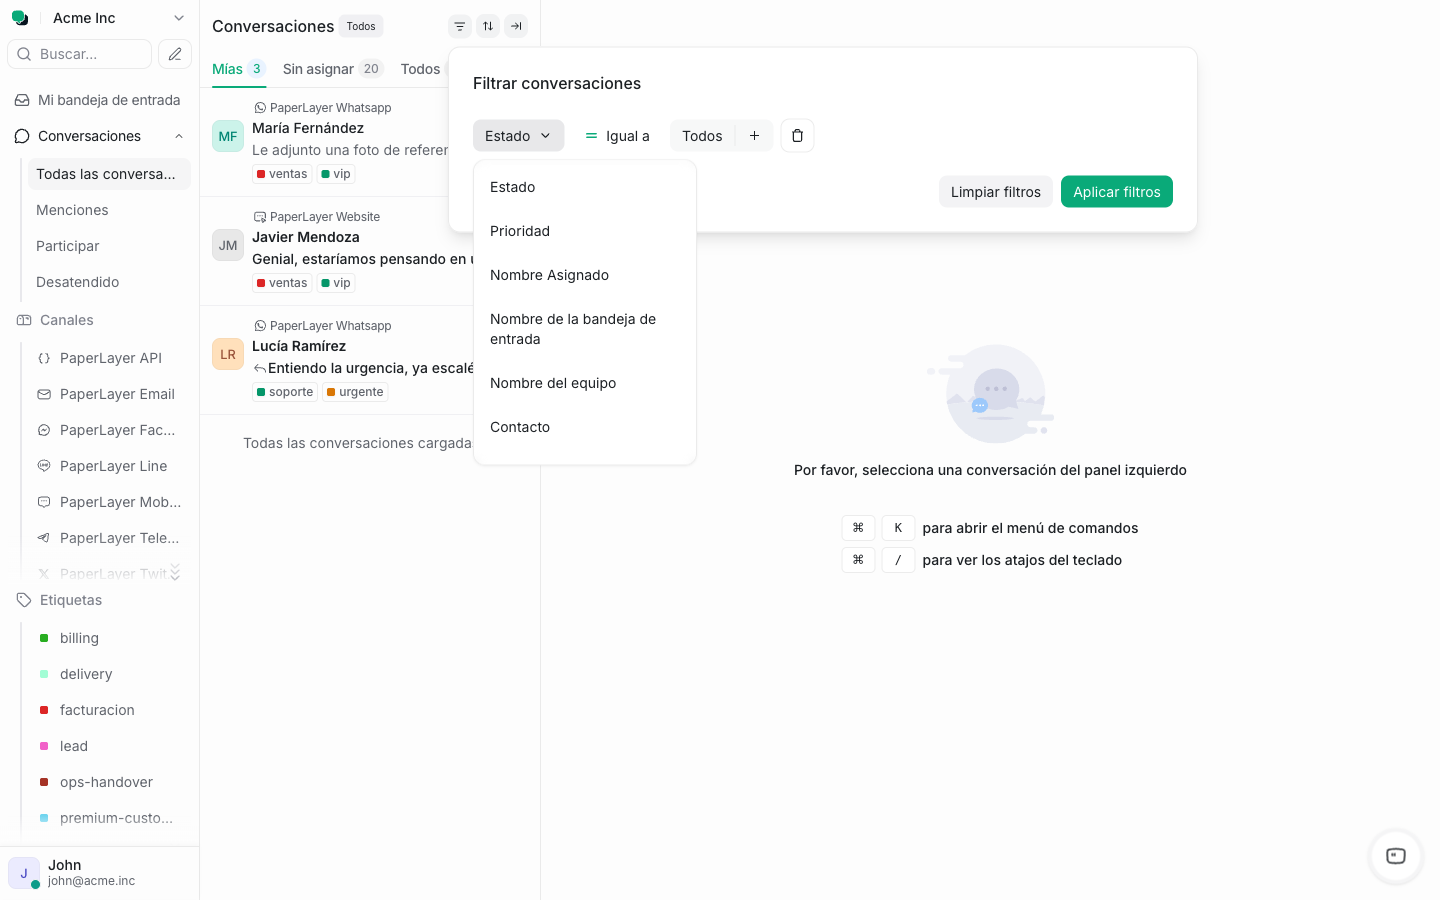This screenshot has width=1440, height=900.
Task: Click the PaperLayer Facebook messenger icon
Action: coord(44,430)
